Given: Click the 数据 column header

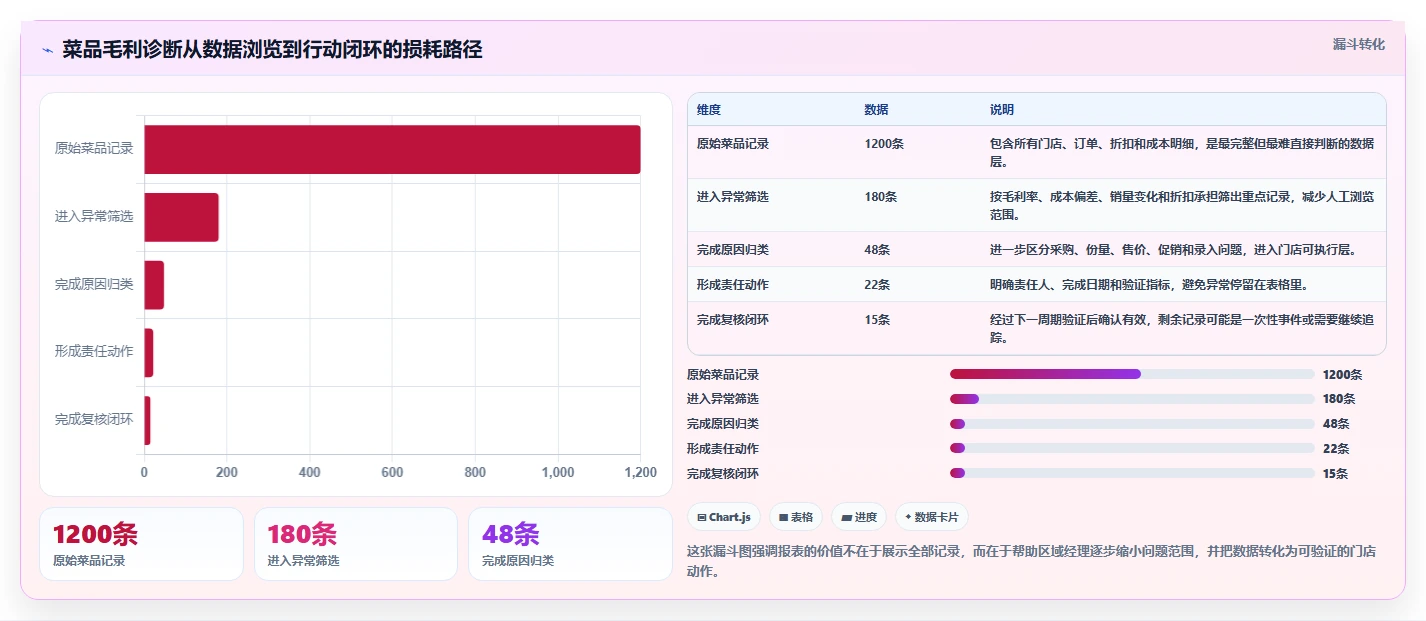Looking at the screenshot, I should (x=876, y=109).
